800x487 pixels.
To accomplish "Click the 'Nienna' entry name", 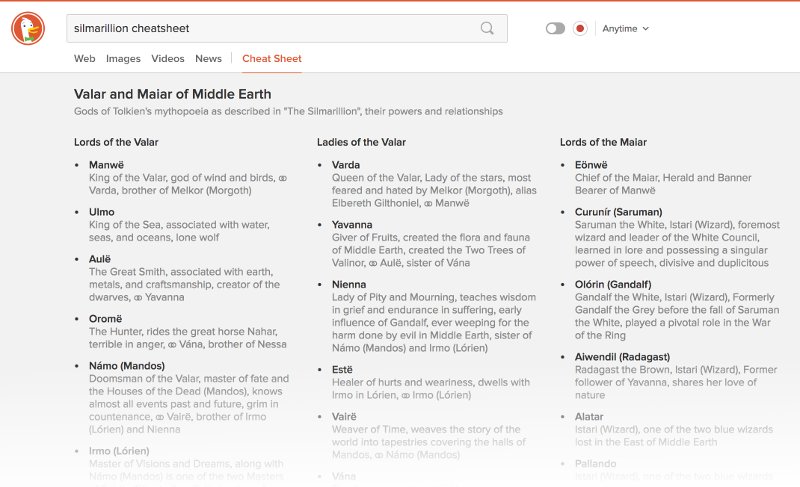I will click(x=349, y=284).
